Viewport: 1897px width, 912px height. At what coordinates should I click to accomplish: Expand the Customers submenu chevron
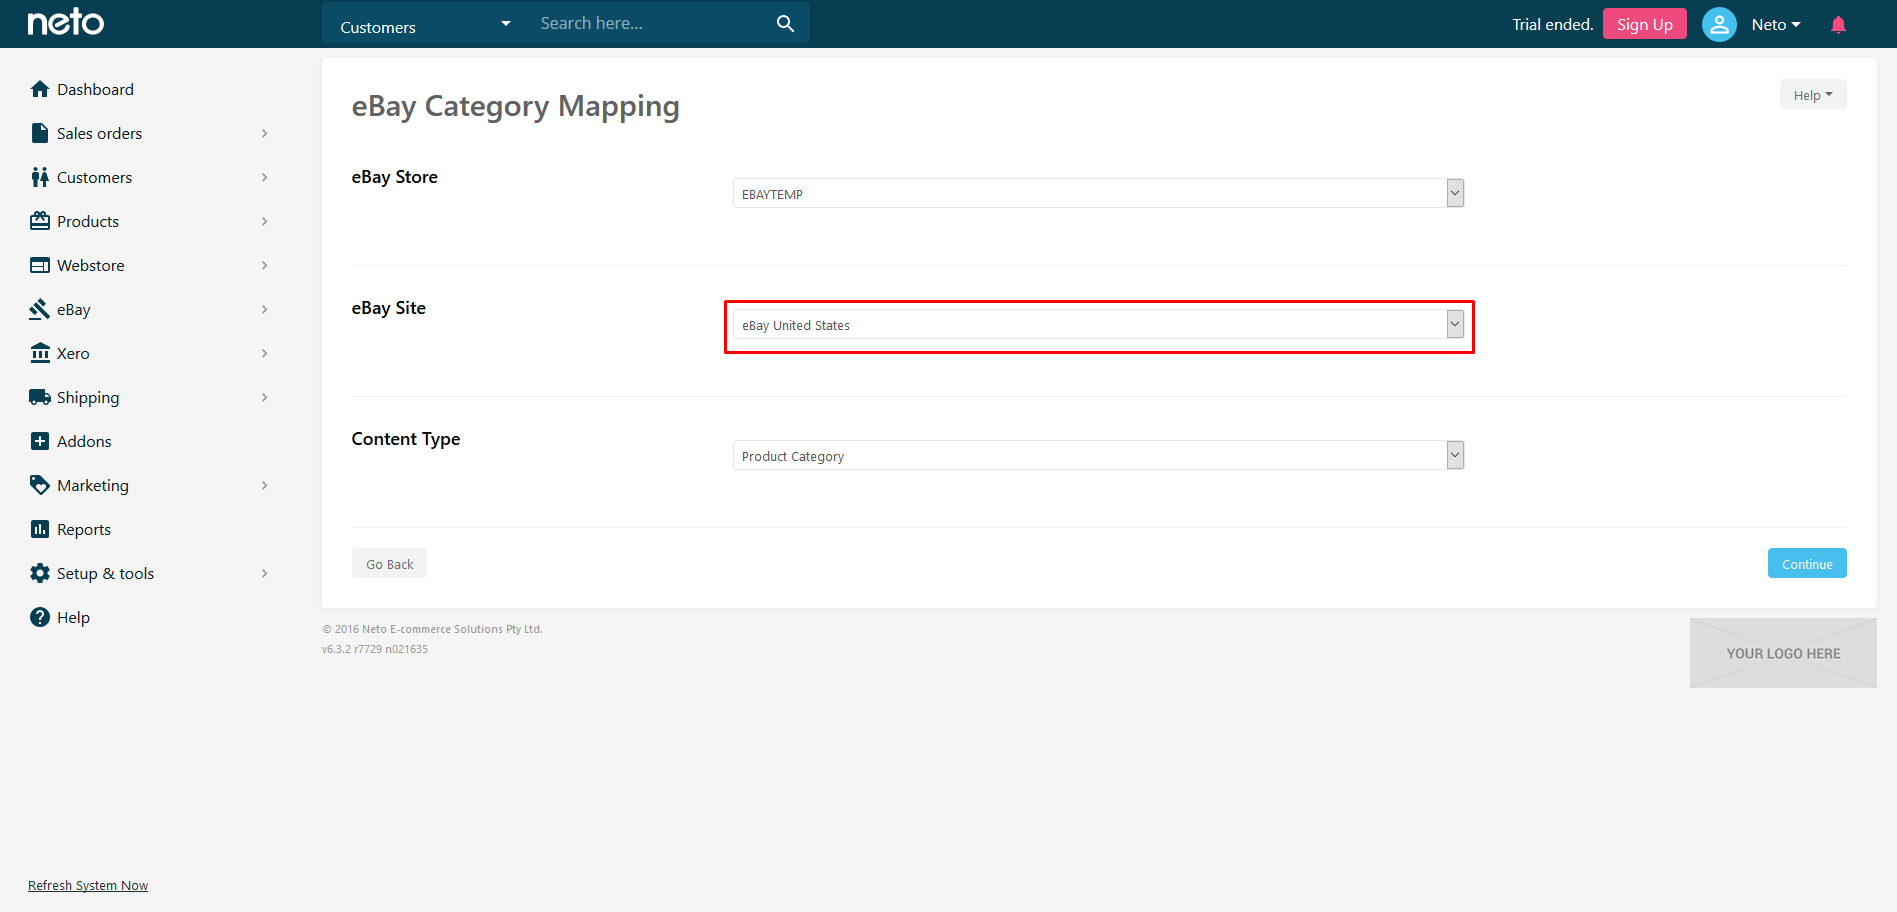click(265, 177)
